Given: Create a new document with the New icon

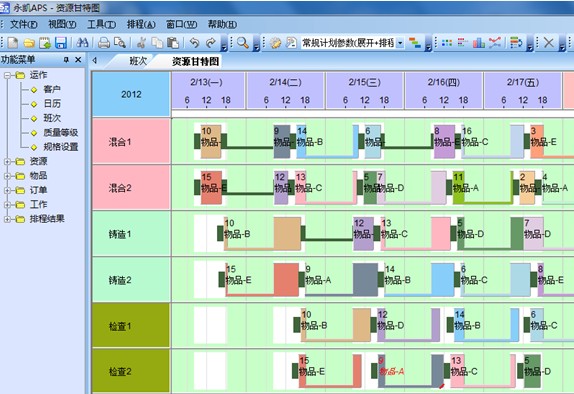Looking at the screenshot, I should coord(13,43).
